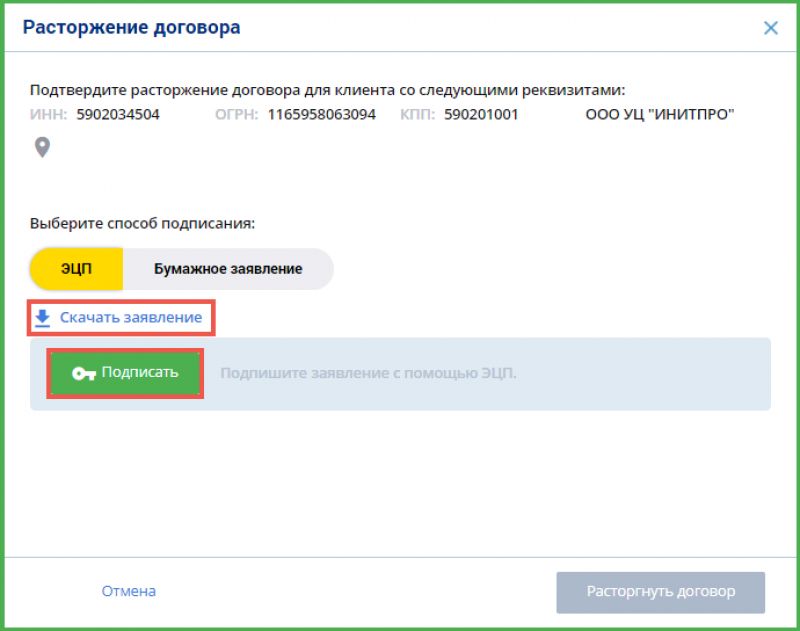Viewport: 800px width, 631px height.
Task: Click Расторгнуть договор button
Action: pyautogui.click(x=661, y=592)
